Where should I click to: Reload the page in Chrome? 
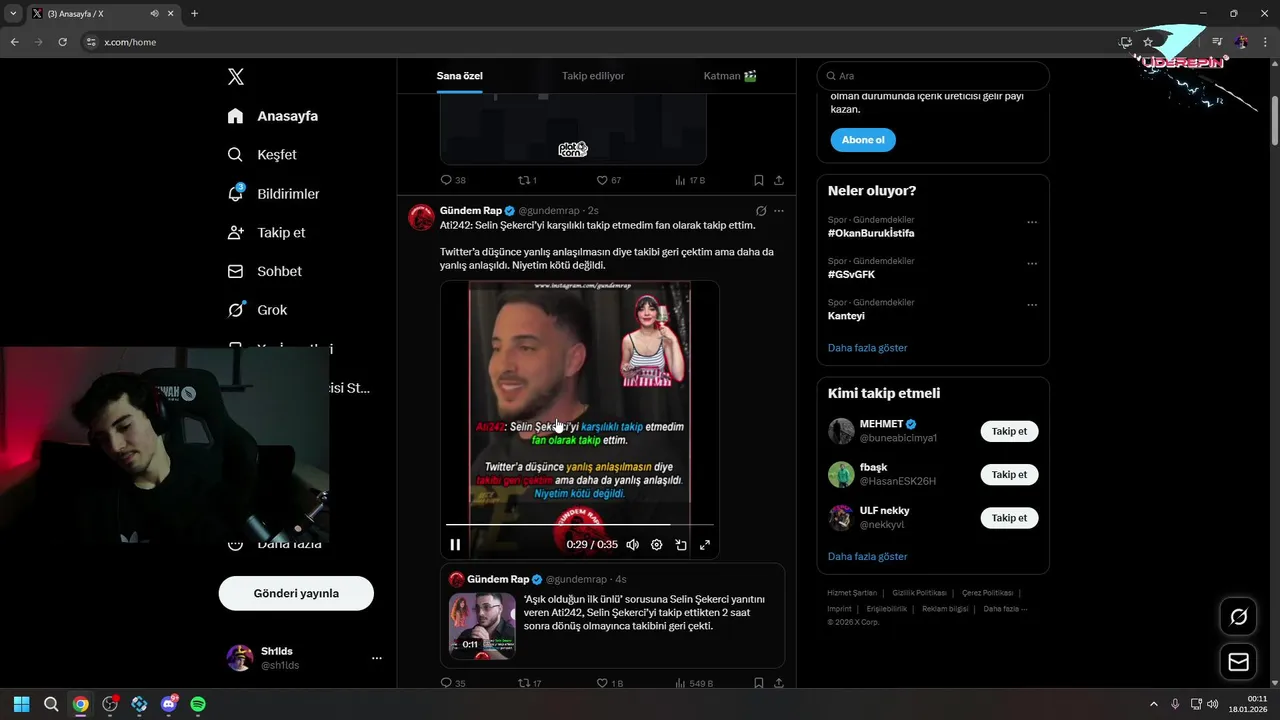tap(62, 42)
